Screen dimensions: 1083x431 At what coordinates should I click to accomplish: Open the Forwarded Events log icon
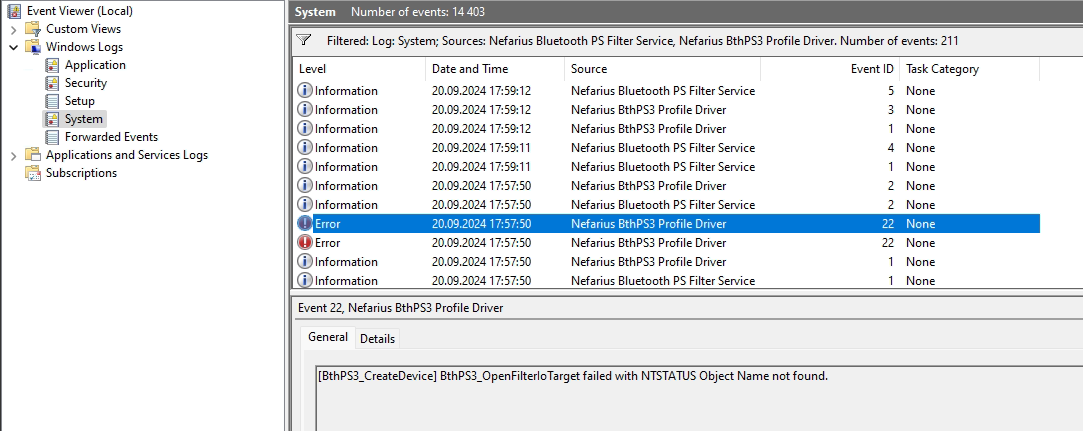(52, 137)
